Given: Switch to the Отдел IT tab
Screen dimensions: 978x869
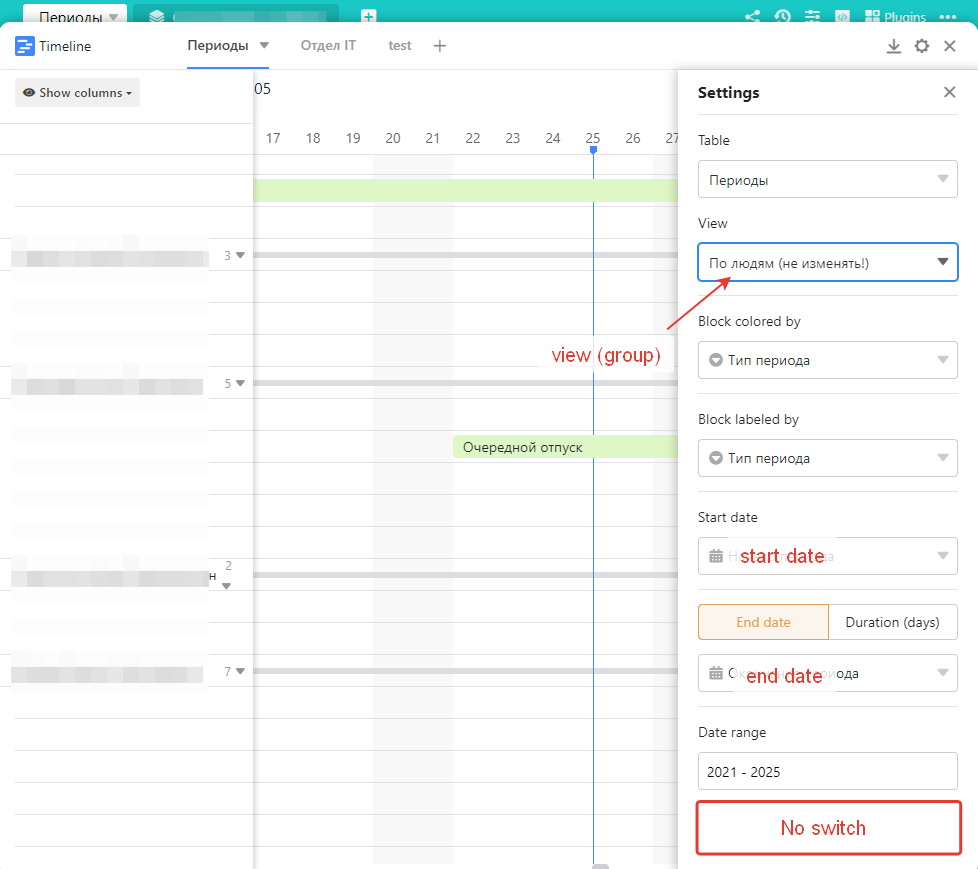Looking at the screenshot, I should [328, 46].
